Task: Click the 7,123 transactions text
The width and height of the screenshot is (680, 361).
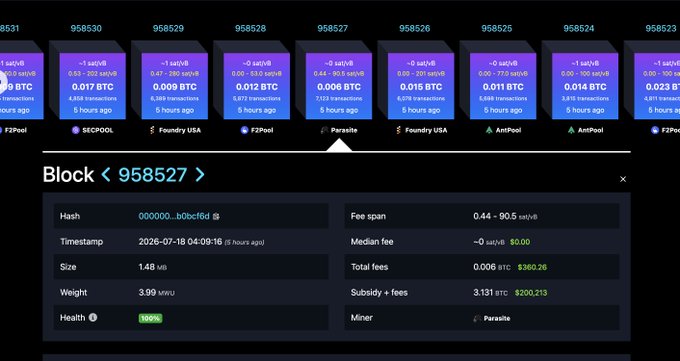Action: coord(339,98)
